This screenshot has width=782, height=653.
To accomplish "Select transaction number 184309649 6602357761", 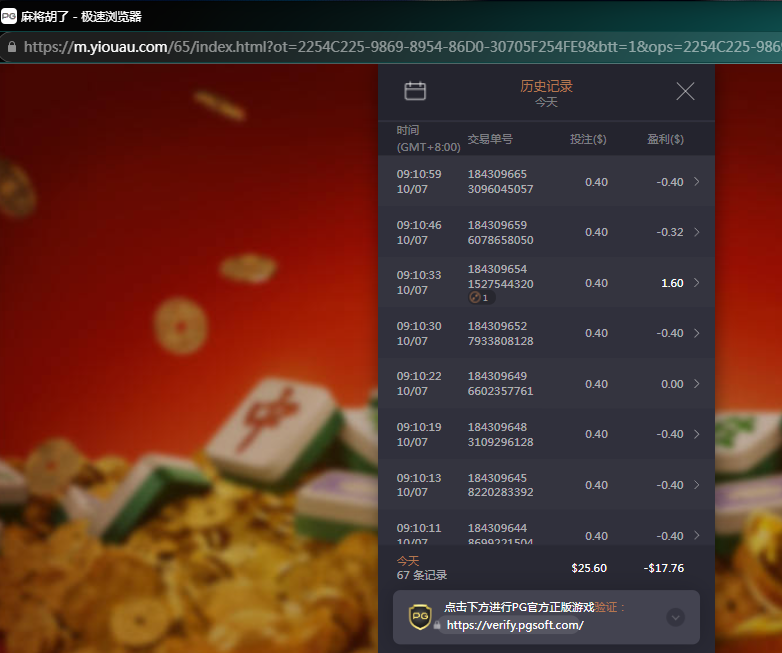I will click(500, 384).
